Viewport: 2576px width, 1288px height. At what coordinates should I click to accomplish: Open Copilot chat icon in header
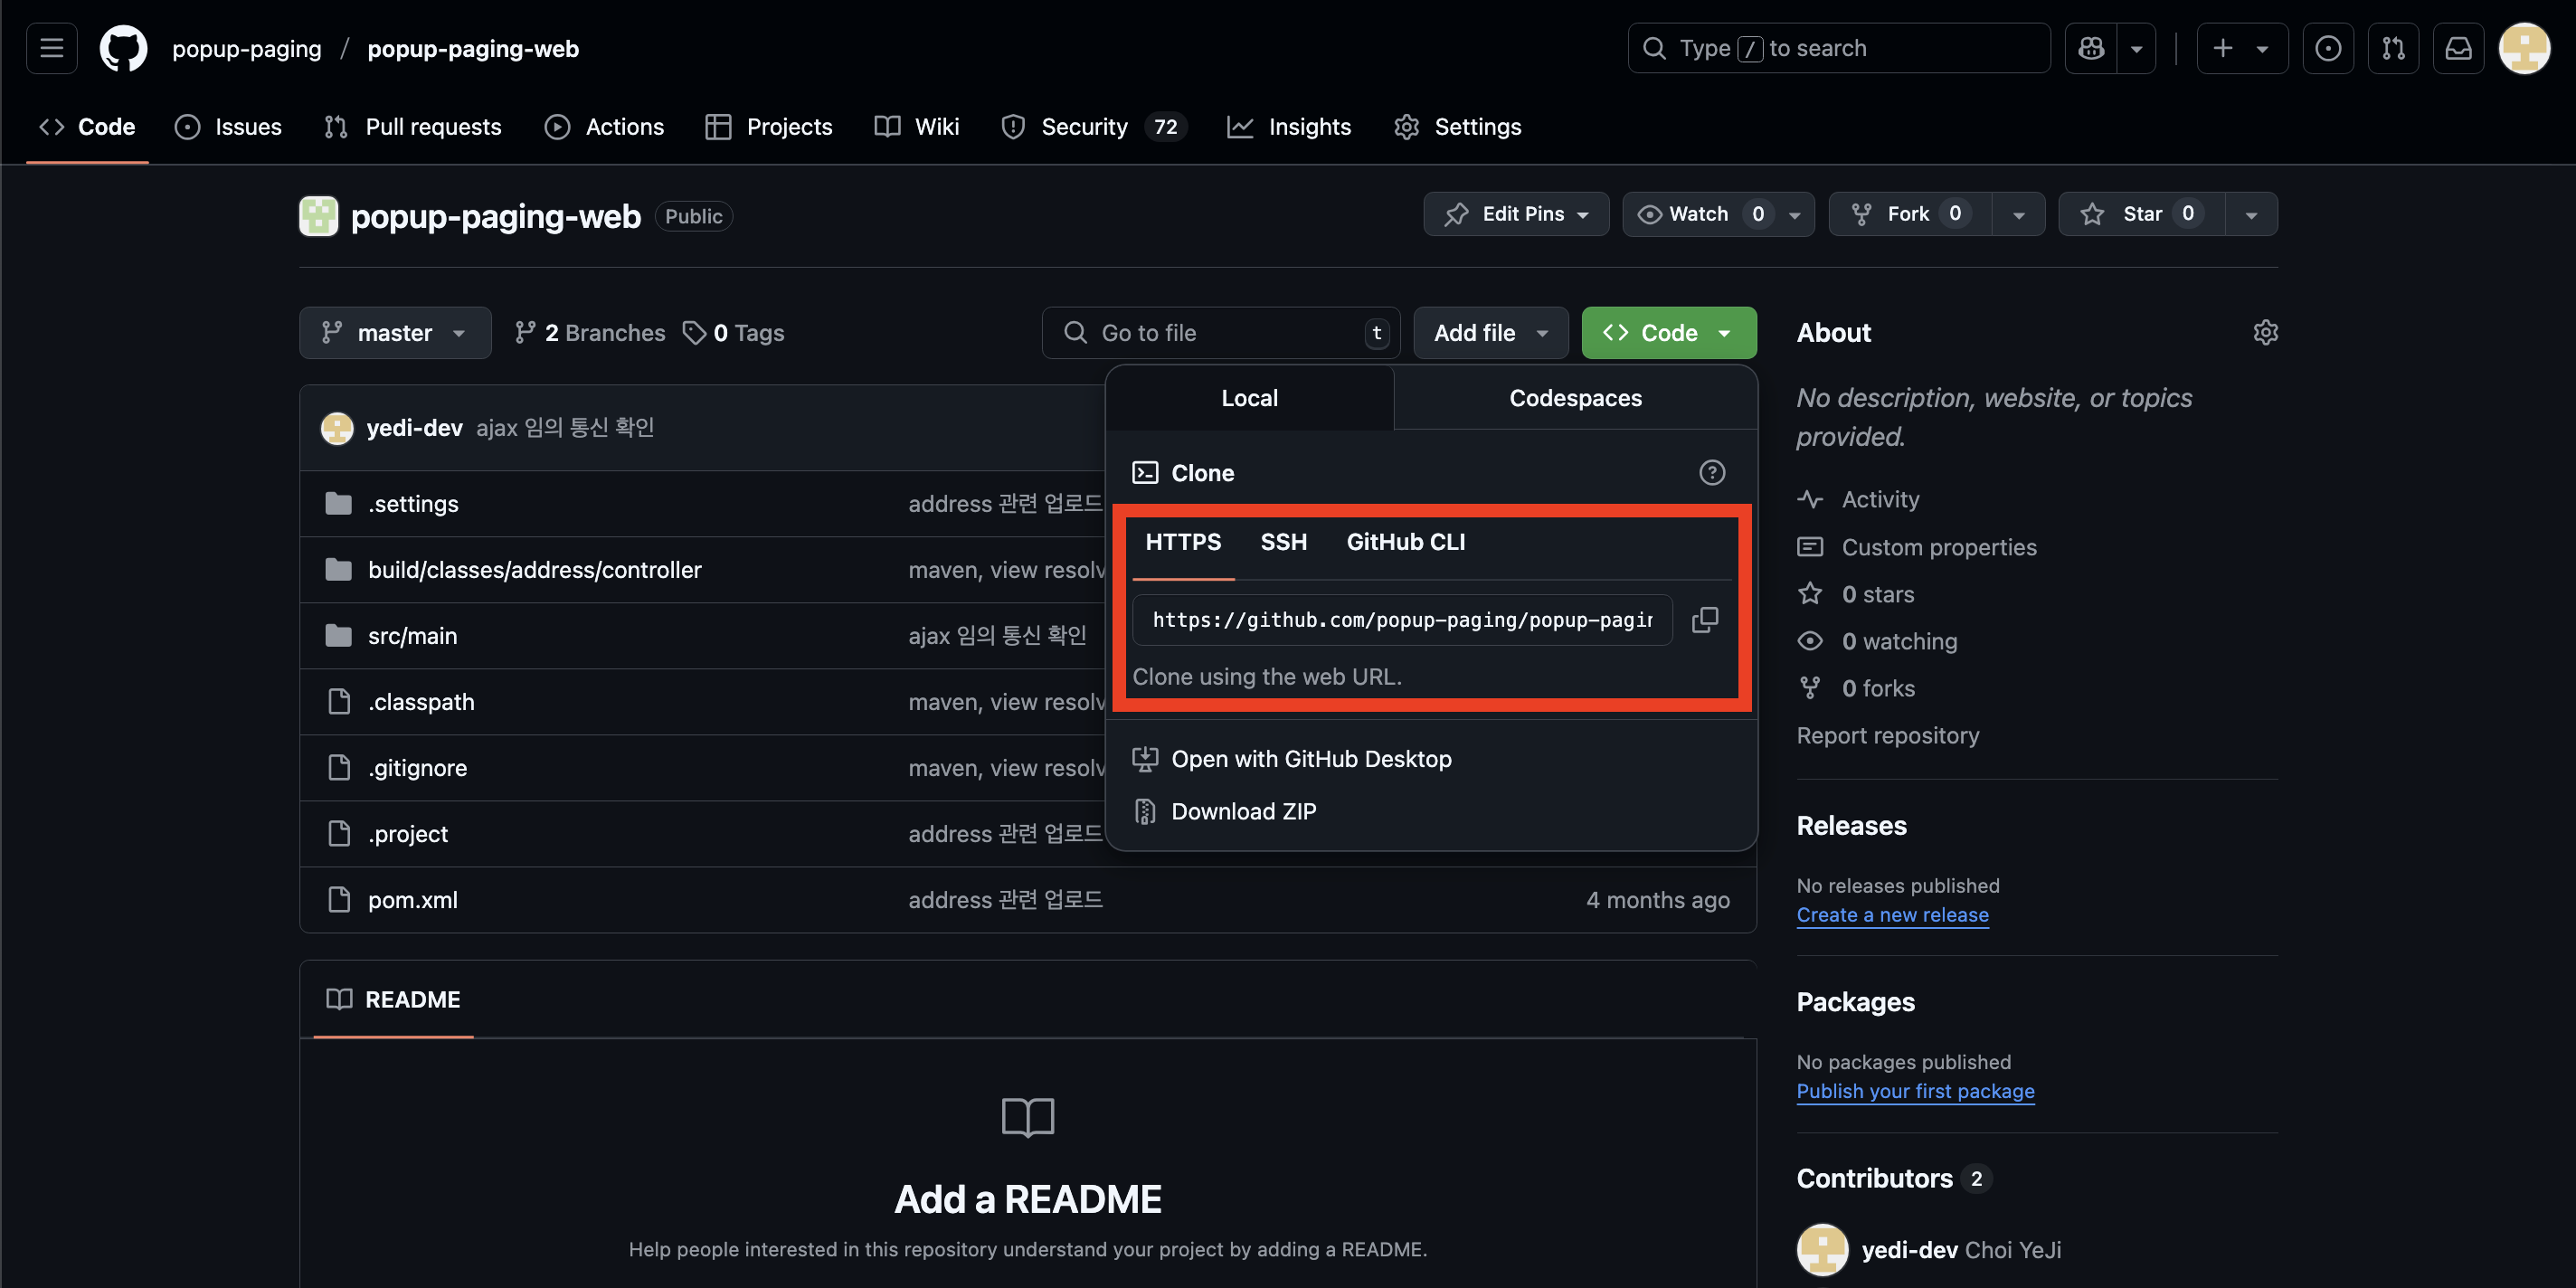click(x=2091, y=48)
